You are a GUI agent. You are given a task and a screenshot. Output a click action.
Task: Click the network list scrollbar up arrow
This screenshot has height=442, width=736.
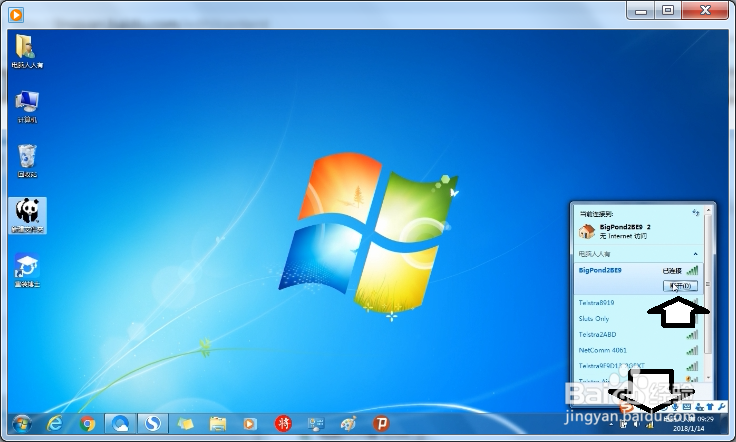(708, 212)
